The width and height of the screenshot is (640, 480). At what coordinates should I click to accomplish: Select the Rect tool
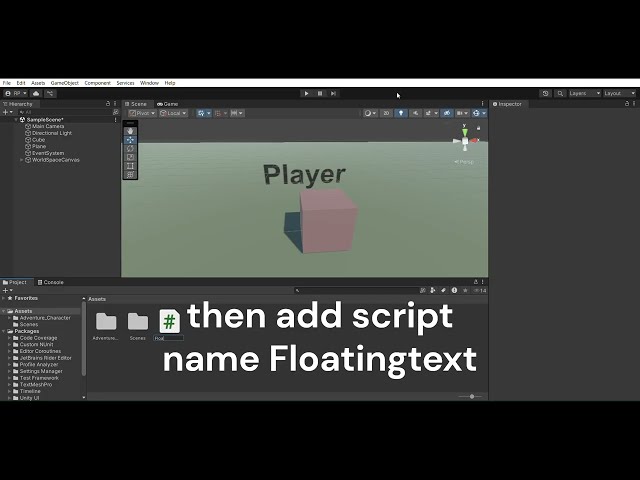point(130,166)
